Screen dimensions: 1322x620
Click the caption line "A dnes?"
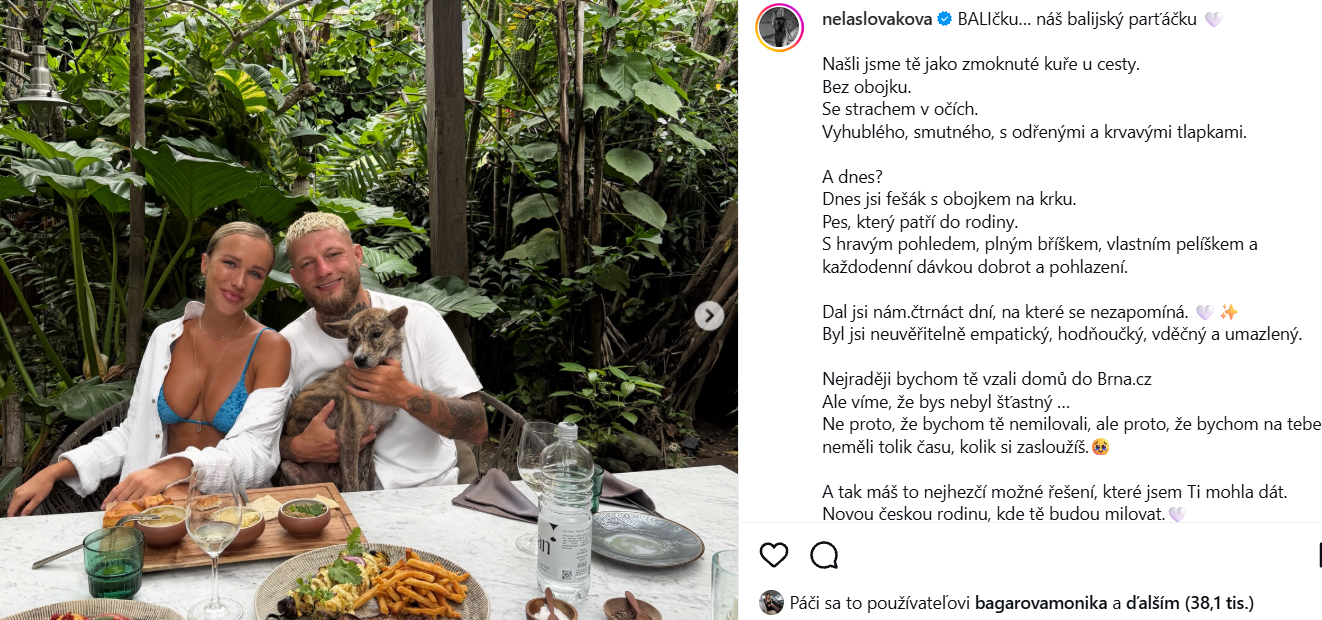click(x=852, y=177)
